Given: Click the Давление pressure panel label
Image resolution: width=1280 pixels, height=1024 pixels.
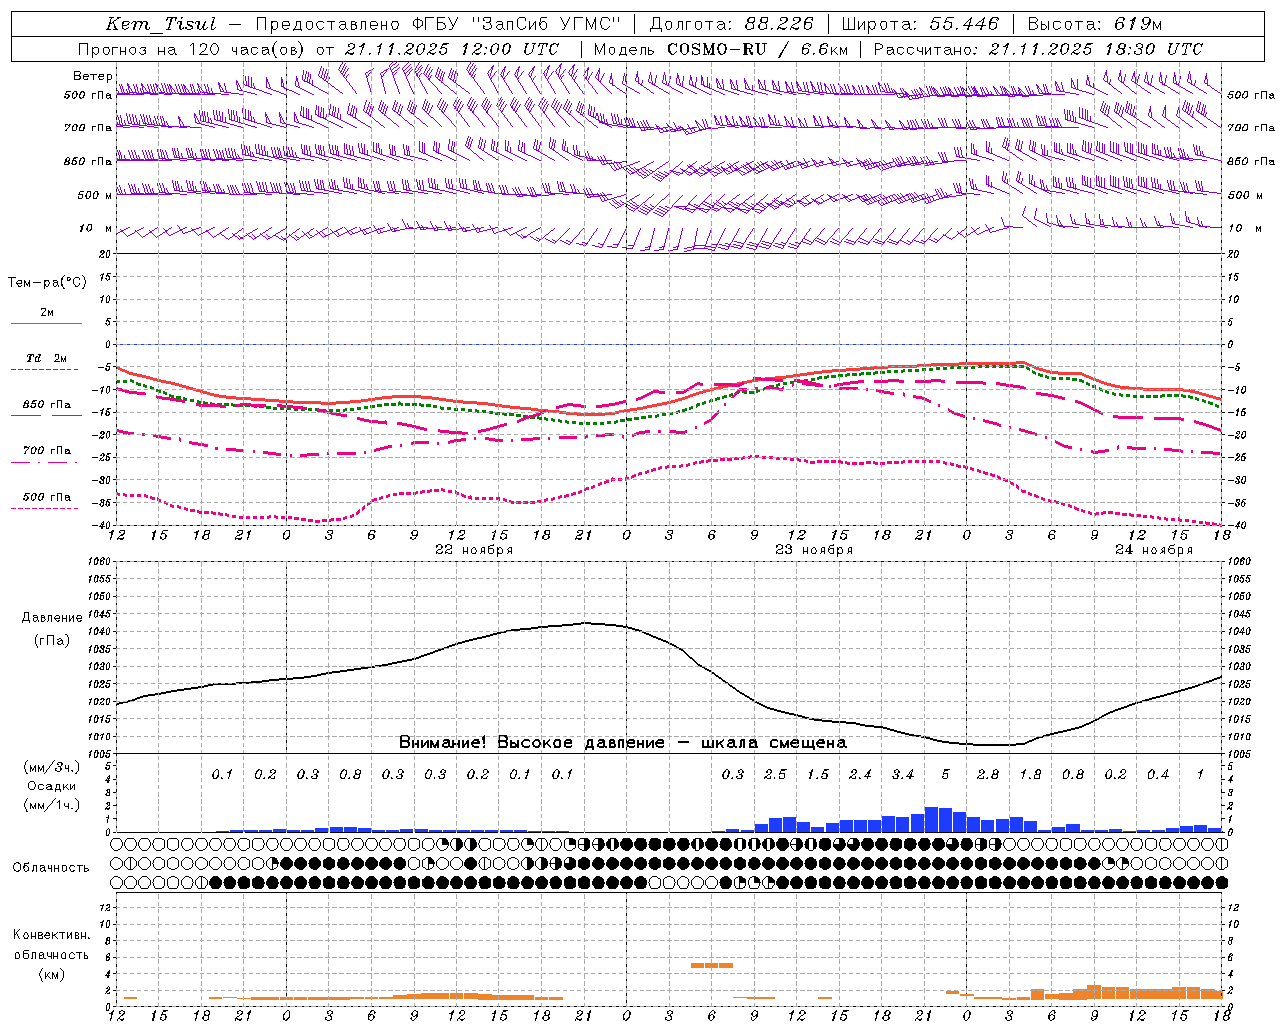Looking at the screenshot, I should pyautogui.click(x=52, y=618).
